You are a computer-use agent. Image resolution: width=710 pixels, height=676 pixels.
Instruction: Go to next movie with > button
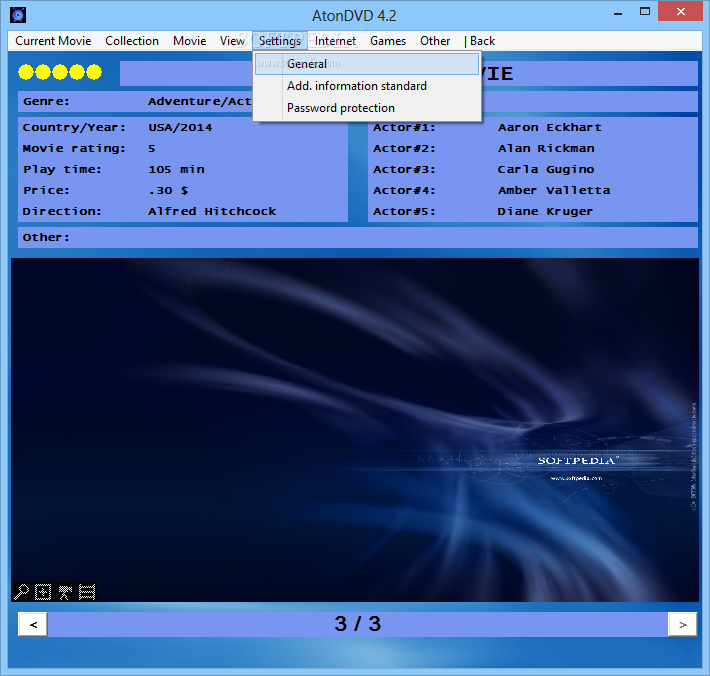(682, 624)
